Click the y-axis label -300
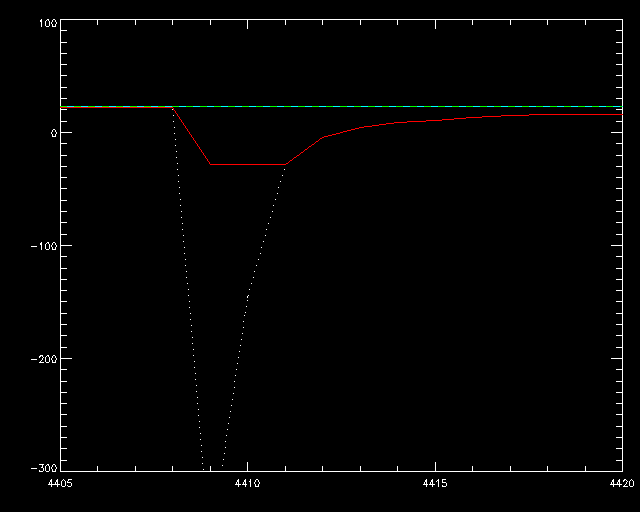This screenshot has height=512, width=640. [x=44, y=468]
